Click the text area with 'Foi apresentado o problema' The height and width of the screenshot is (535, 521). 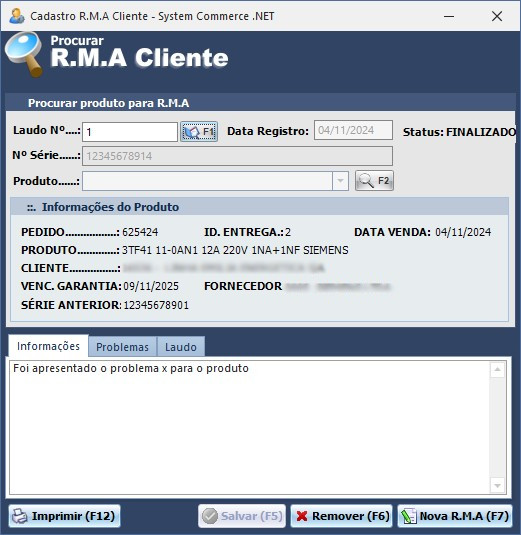pyautogui.click(x=249, y=427)
